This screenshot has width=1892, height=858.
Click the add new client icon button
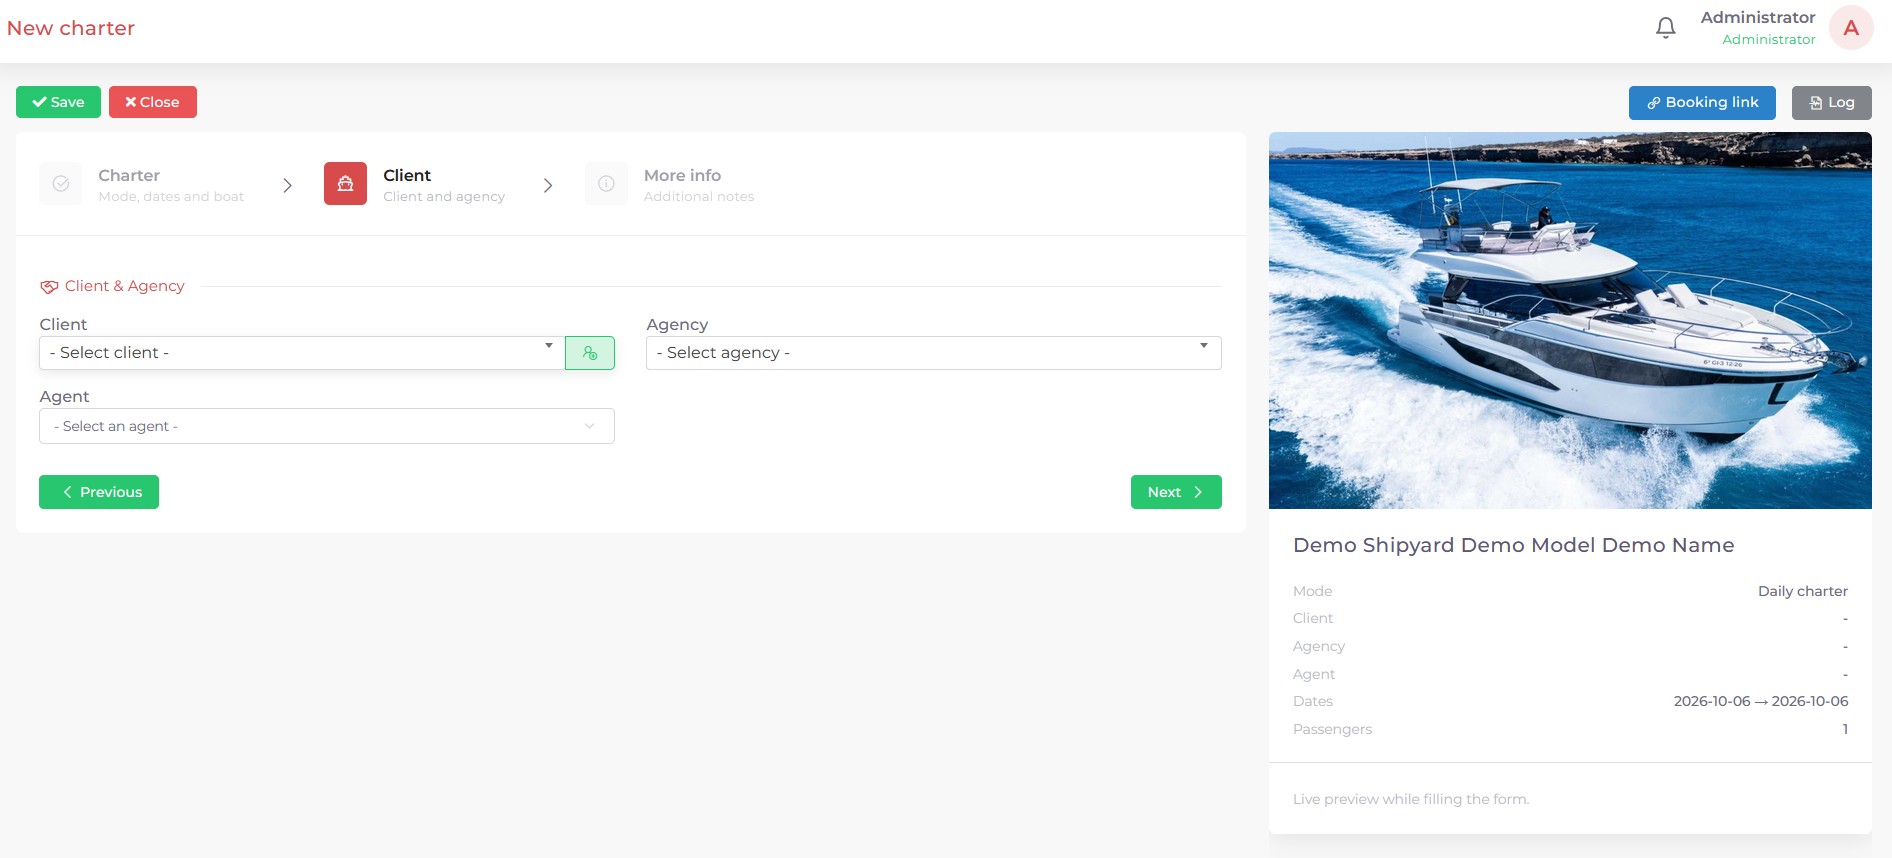coord(590,353)
